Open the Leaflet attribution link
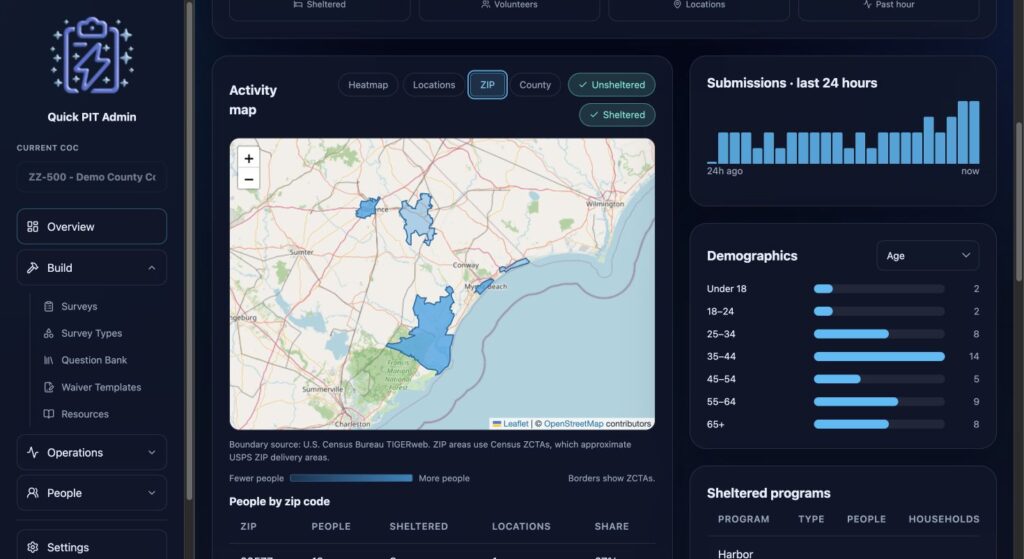 click(515, 424)
